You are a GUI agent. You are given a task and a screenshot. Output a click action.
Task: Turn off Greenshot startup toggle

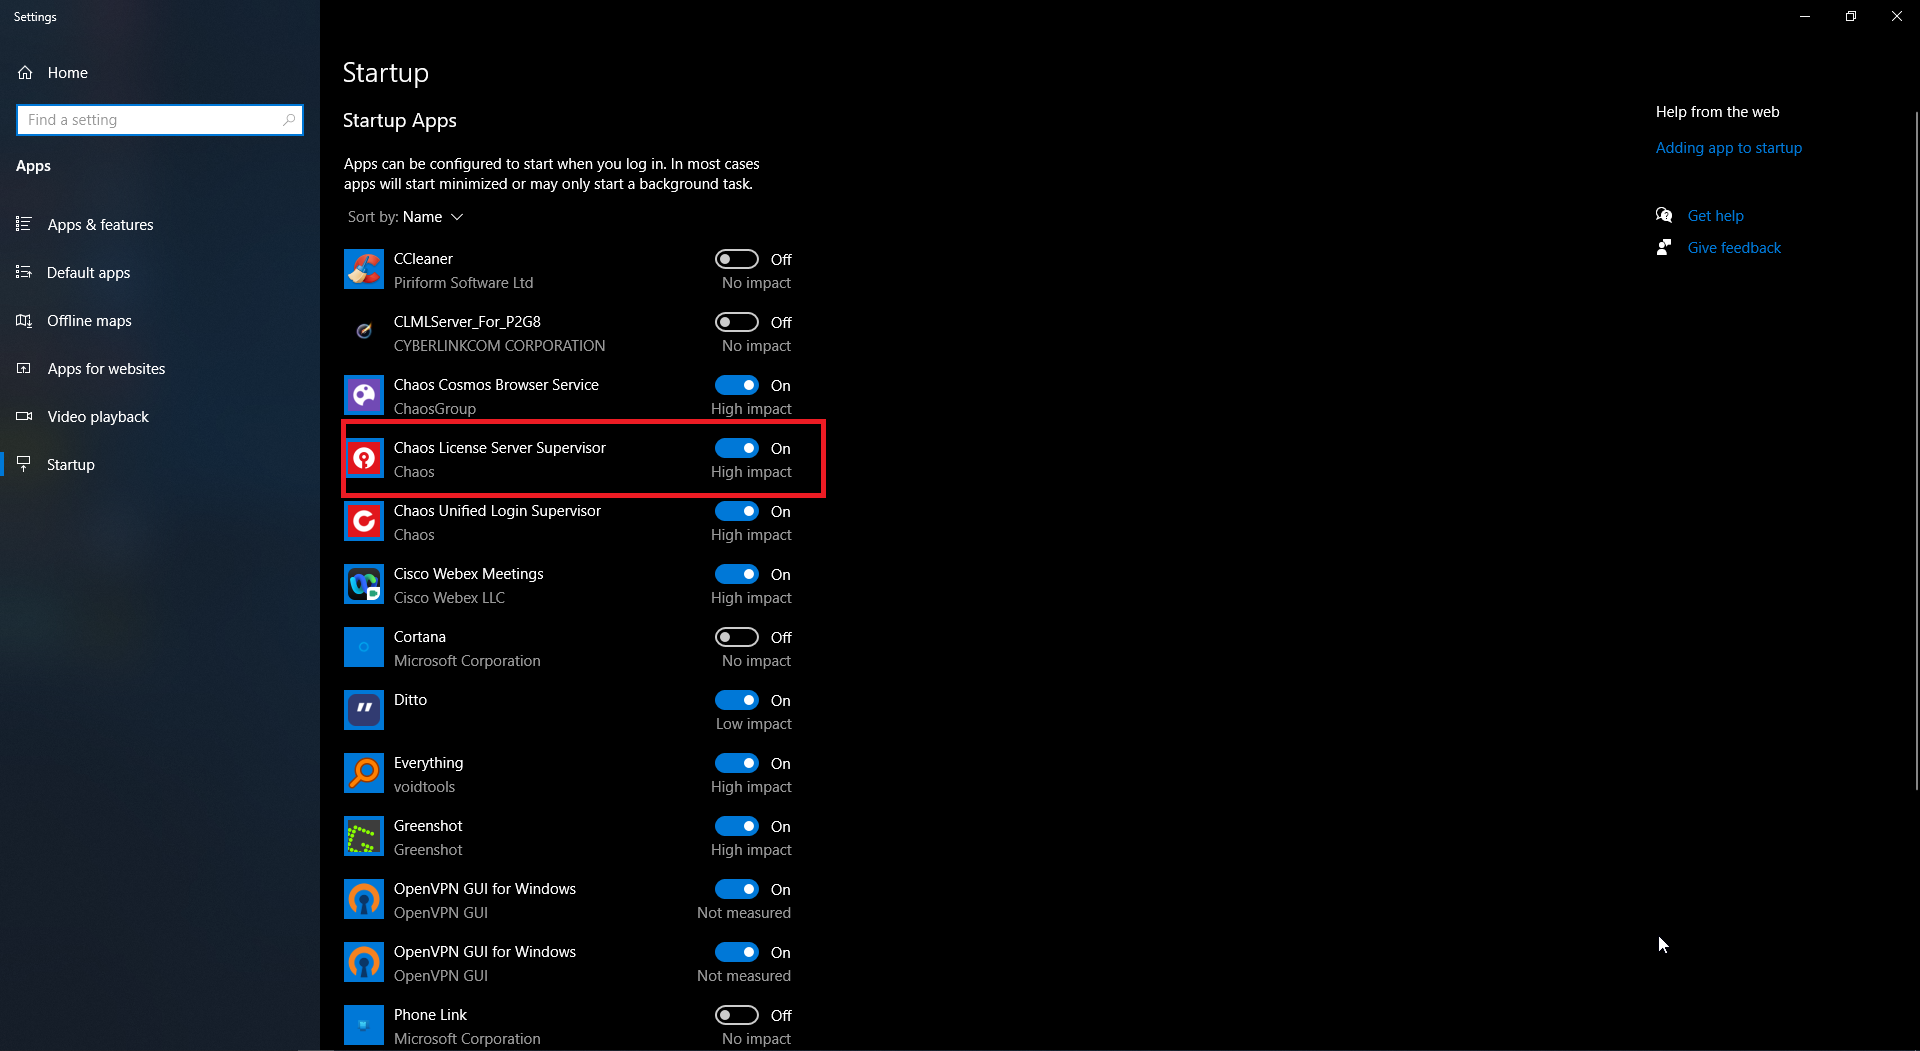coord(737,826)
